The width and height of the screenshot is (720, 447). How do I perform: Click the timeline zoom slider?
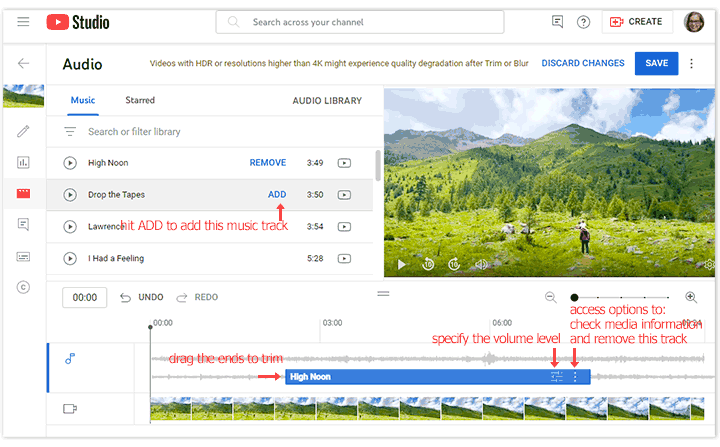point(621,297)
